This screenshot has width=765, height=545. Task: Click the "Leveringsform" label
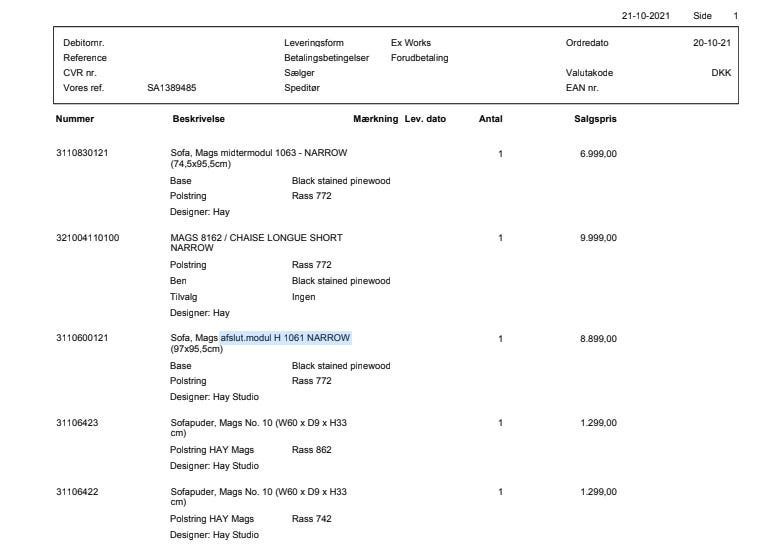pyautogui.click(x=314, y=42)
